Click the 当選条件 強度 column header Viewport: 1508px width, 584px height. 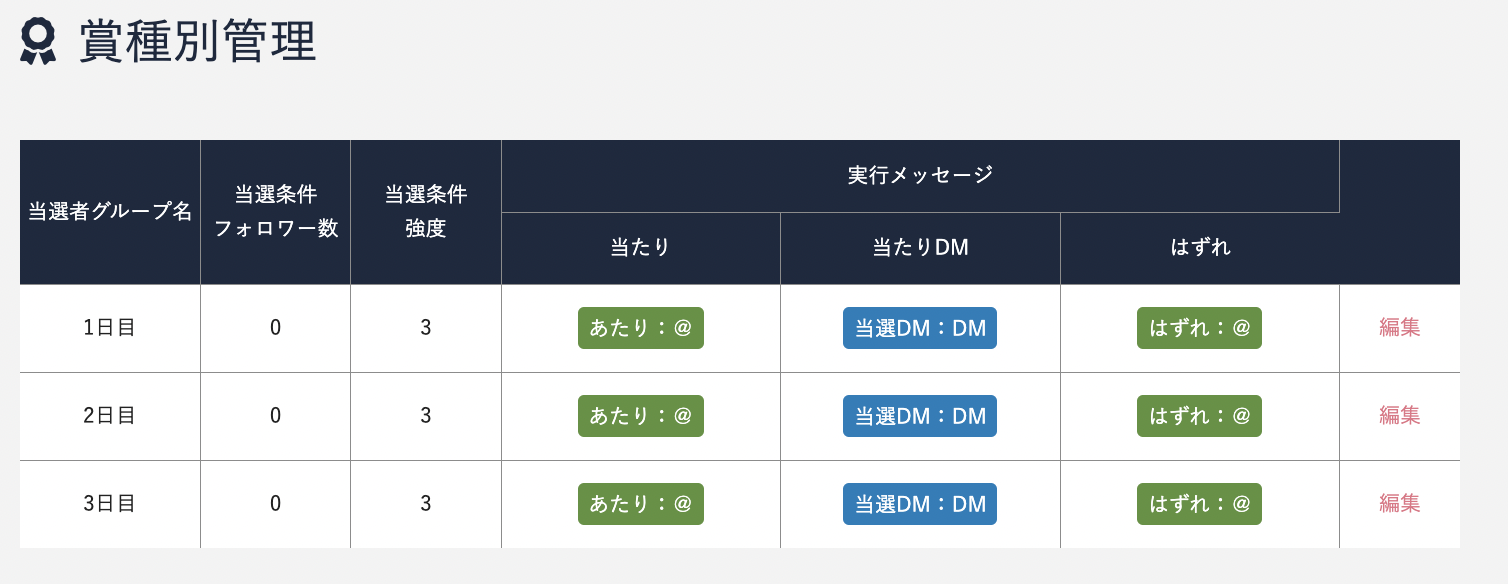[426, 212]
